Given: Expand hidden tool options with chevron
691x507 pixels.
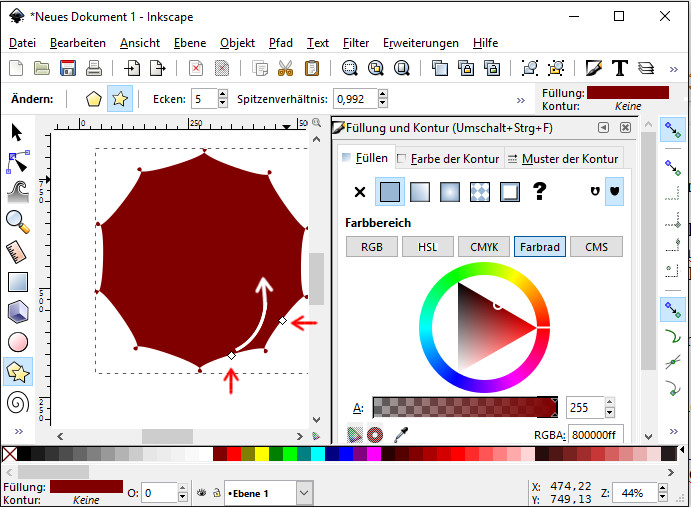Looking at the screenshot, I should pyautogui.click(x=520, y=100).
